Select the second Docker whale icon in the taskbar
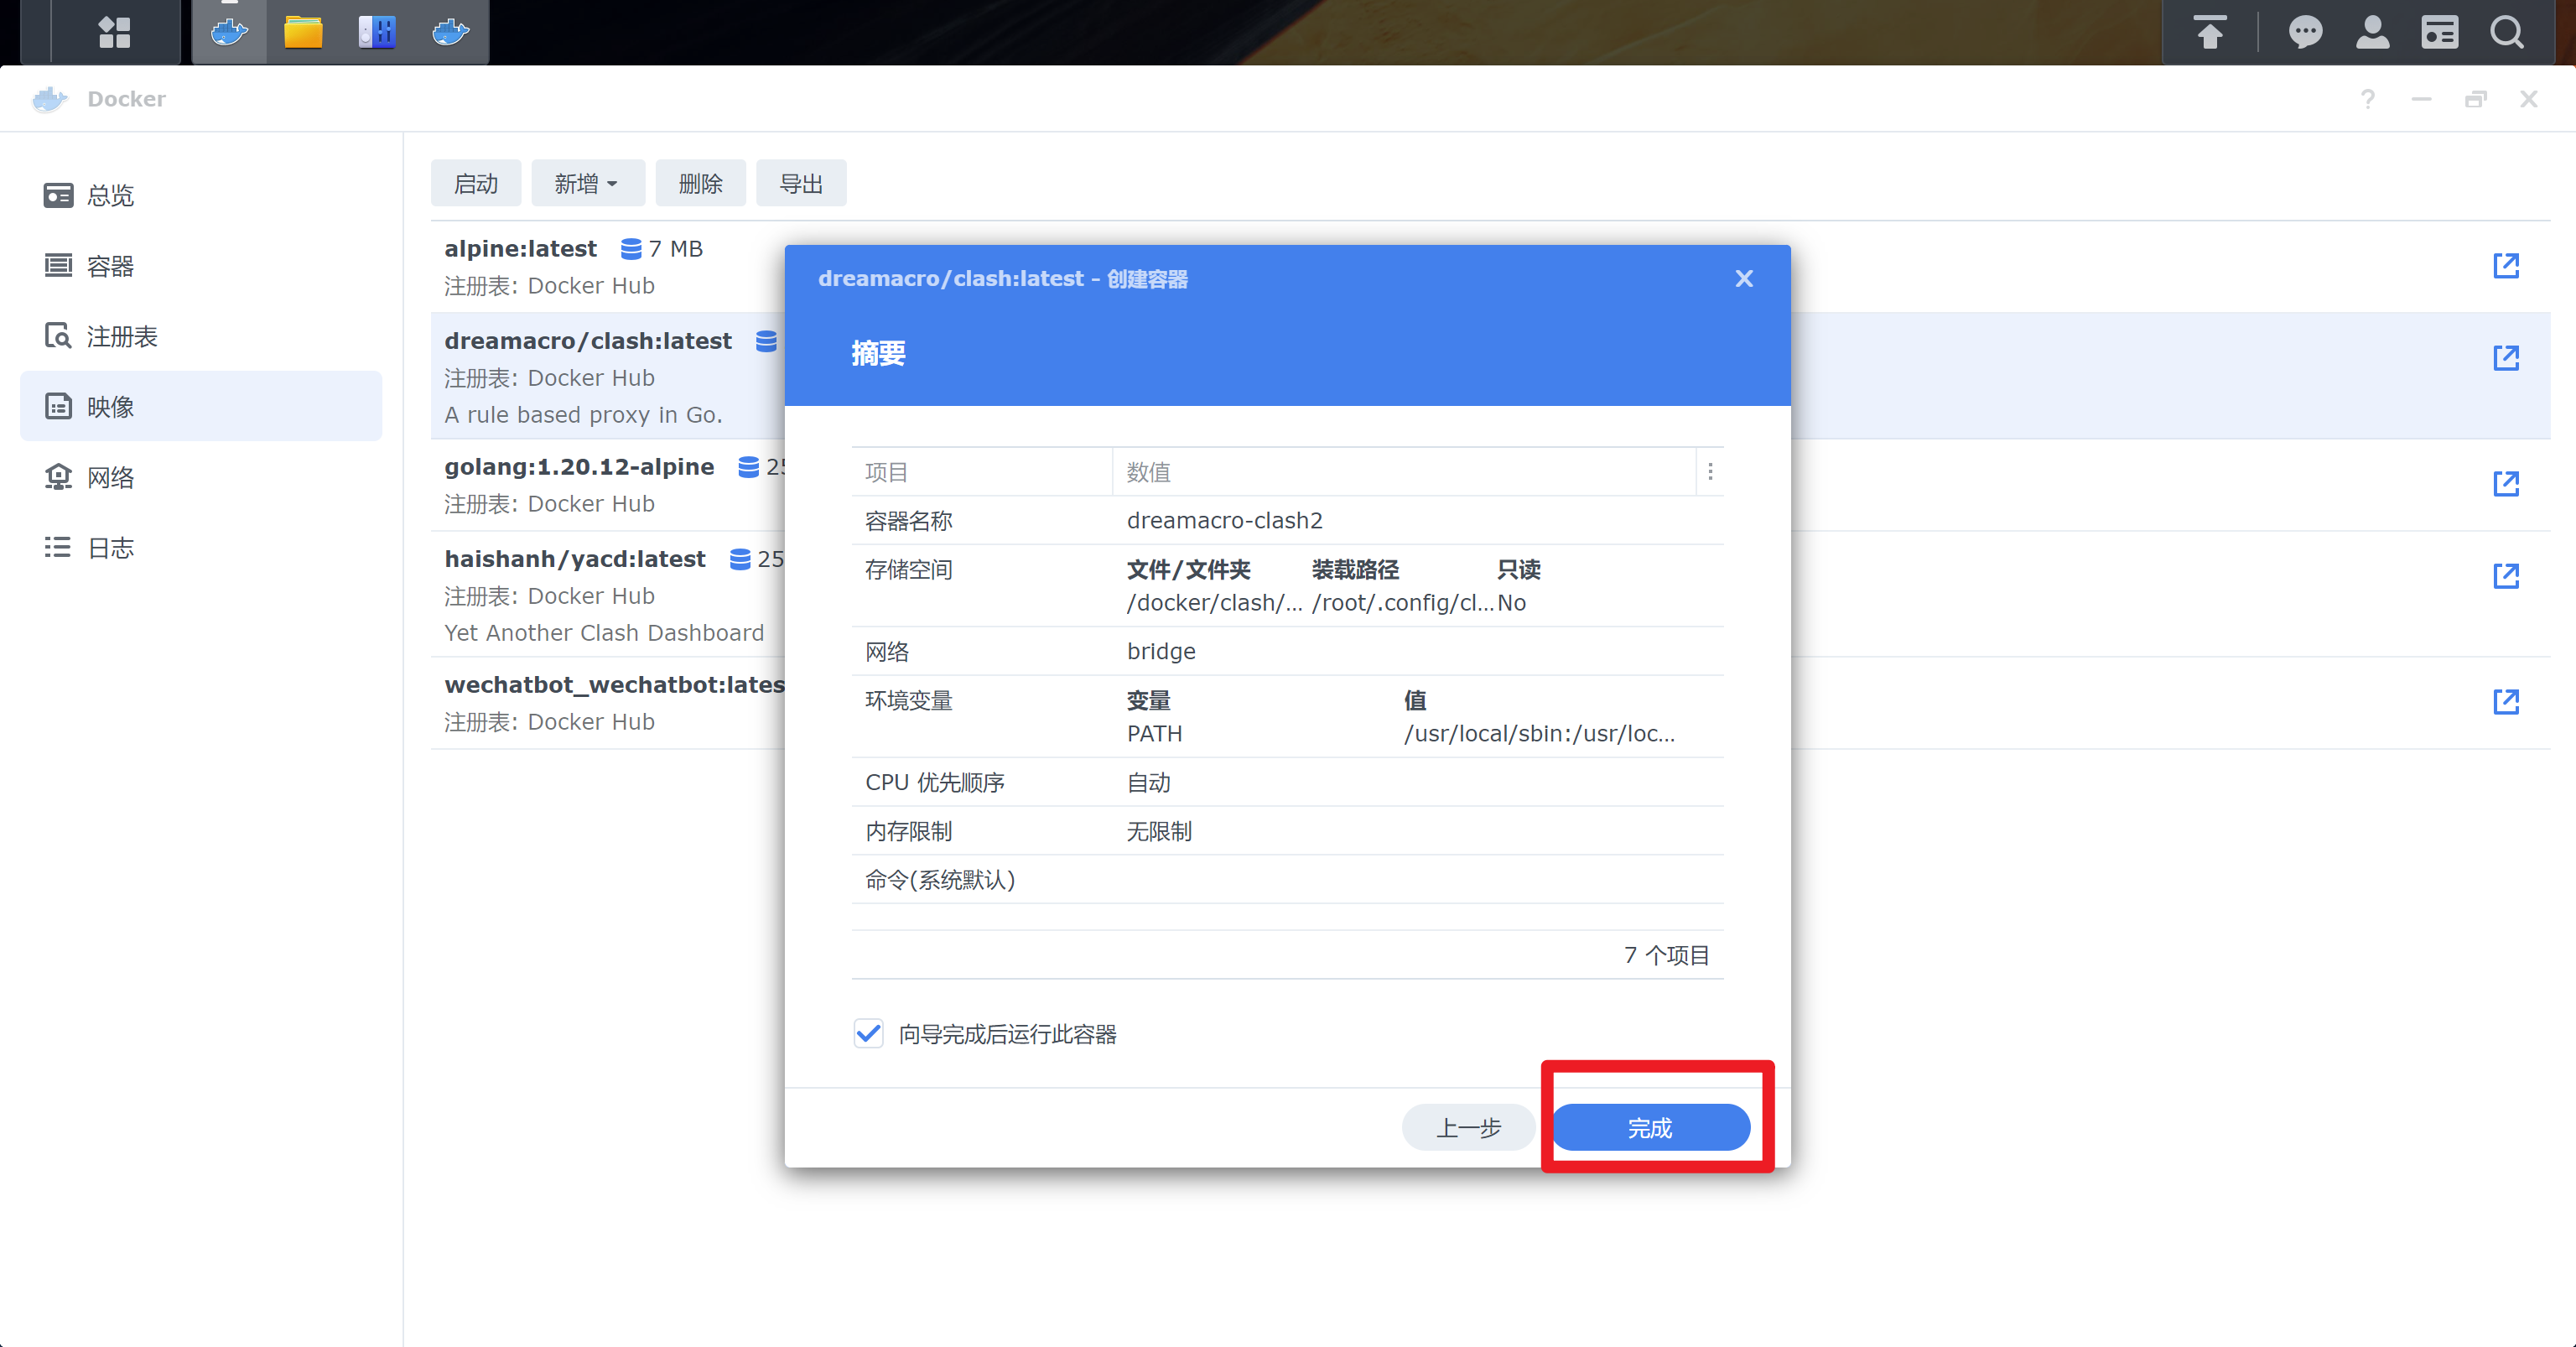The height and width of the screenshot is (1347, 2576). 451,32
